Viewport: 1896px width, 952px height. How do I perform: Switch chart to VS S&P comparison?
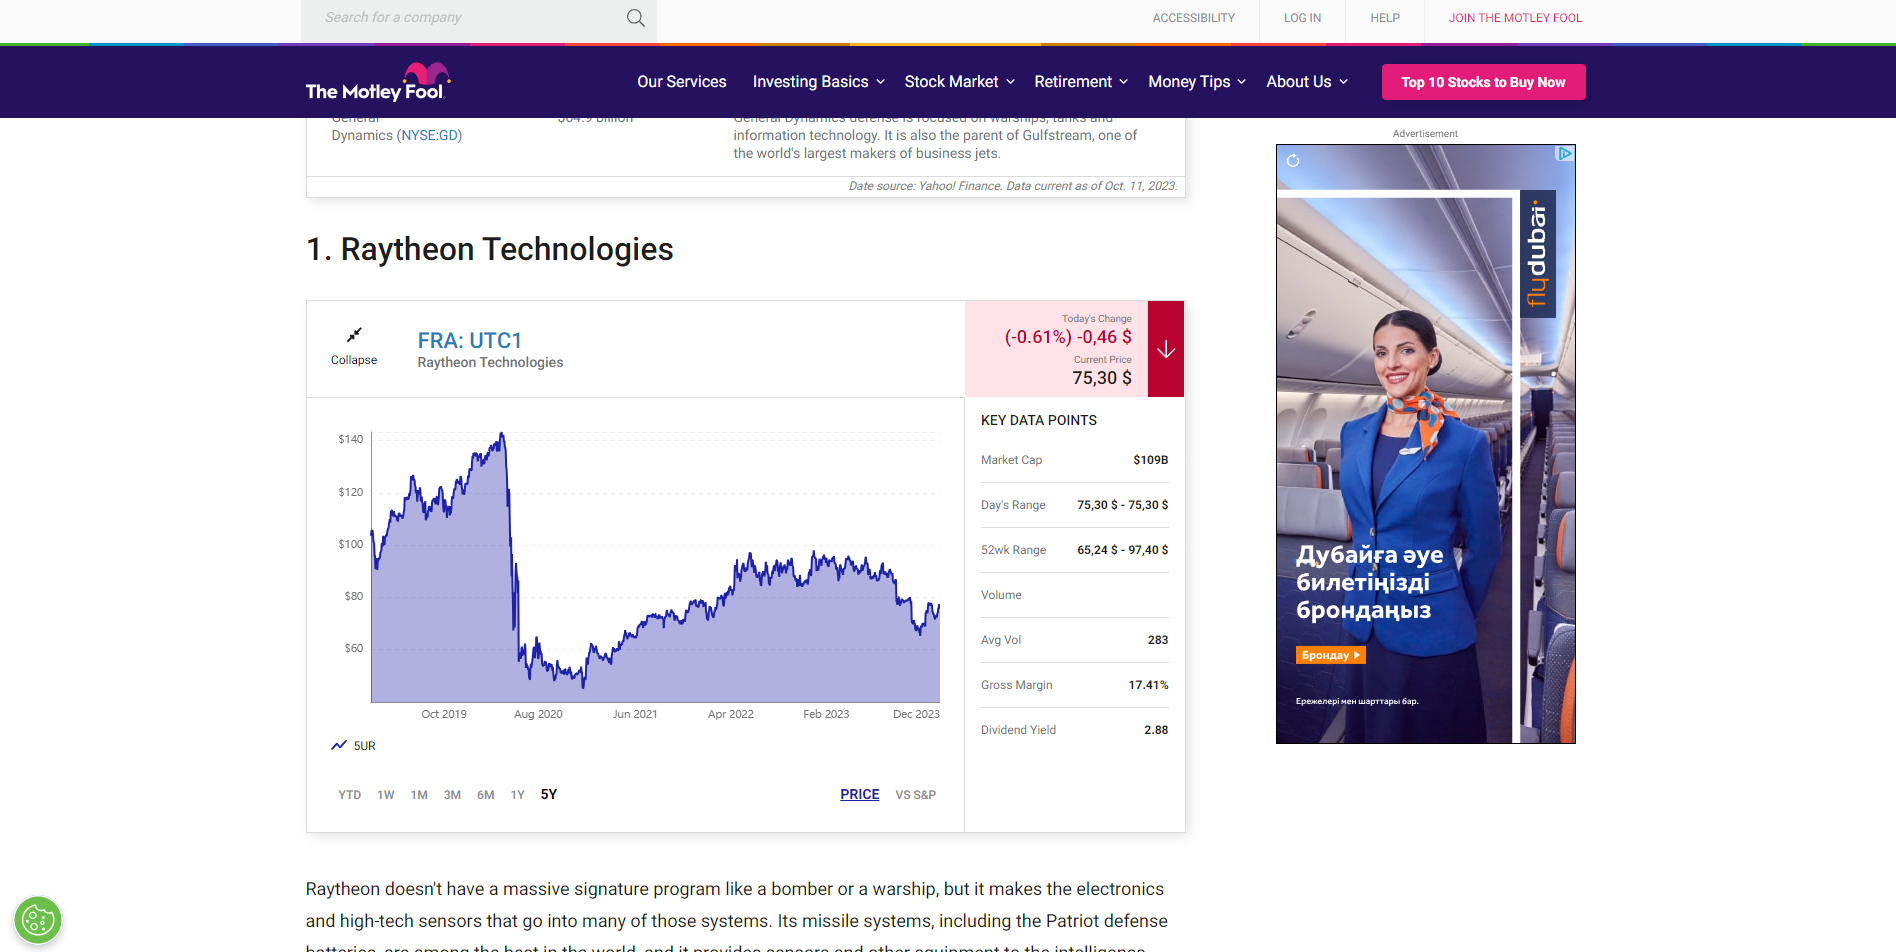915,795
